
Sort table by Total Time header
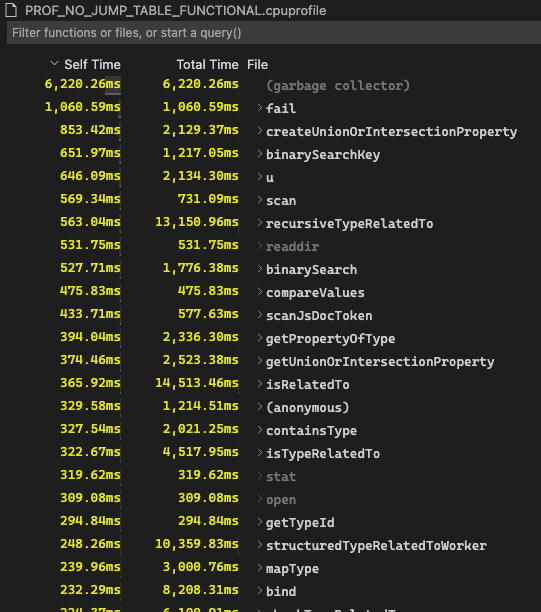tap(207, 64)
